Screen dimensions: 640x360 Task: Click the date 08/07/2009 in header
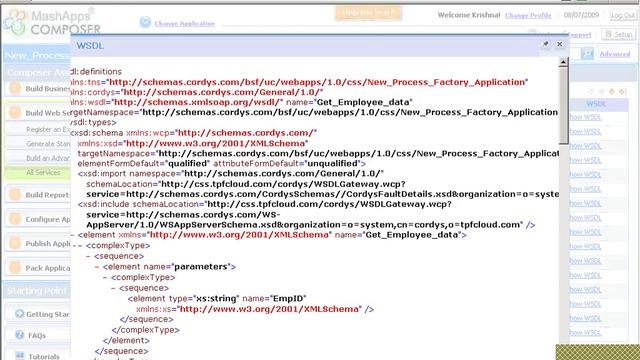pos(581,15)
